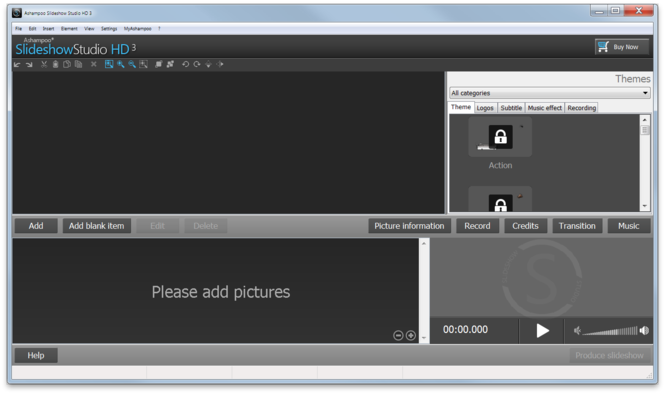Select the second locked theme thumbnail

click(x=500, y=199)
